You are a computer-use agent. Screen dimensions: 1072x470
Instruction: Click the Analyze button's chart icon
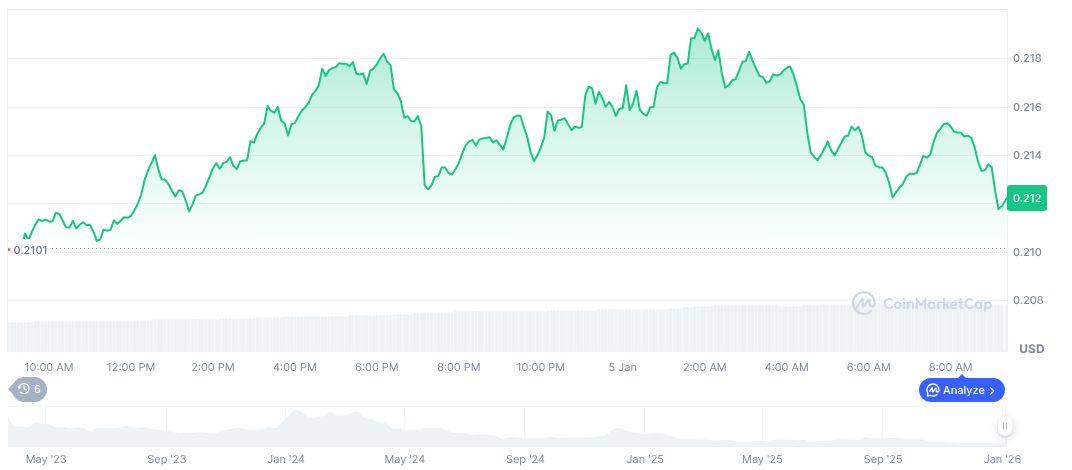932,390
